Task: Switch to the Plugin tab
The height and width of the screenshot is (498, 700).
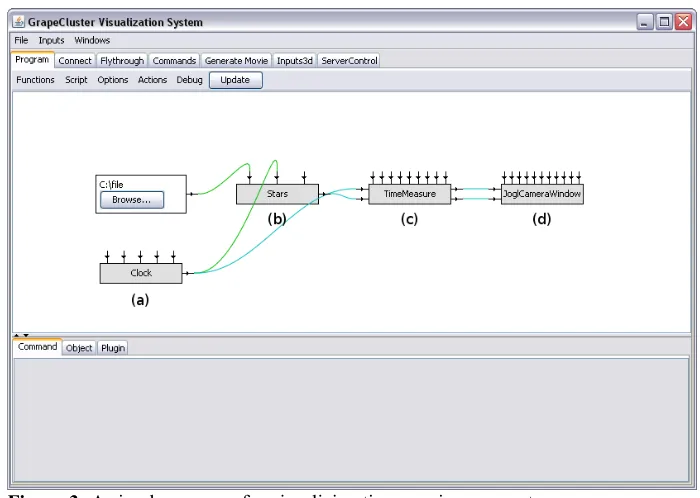Action: click(x=113, y=348)
